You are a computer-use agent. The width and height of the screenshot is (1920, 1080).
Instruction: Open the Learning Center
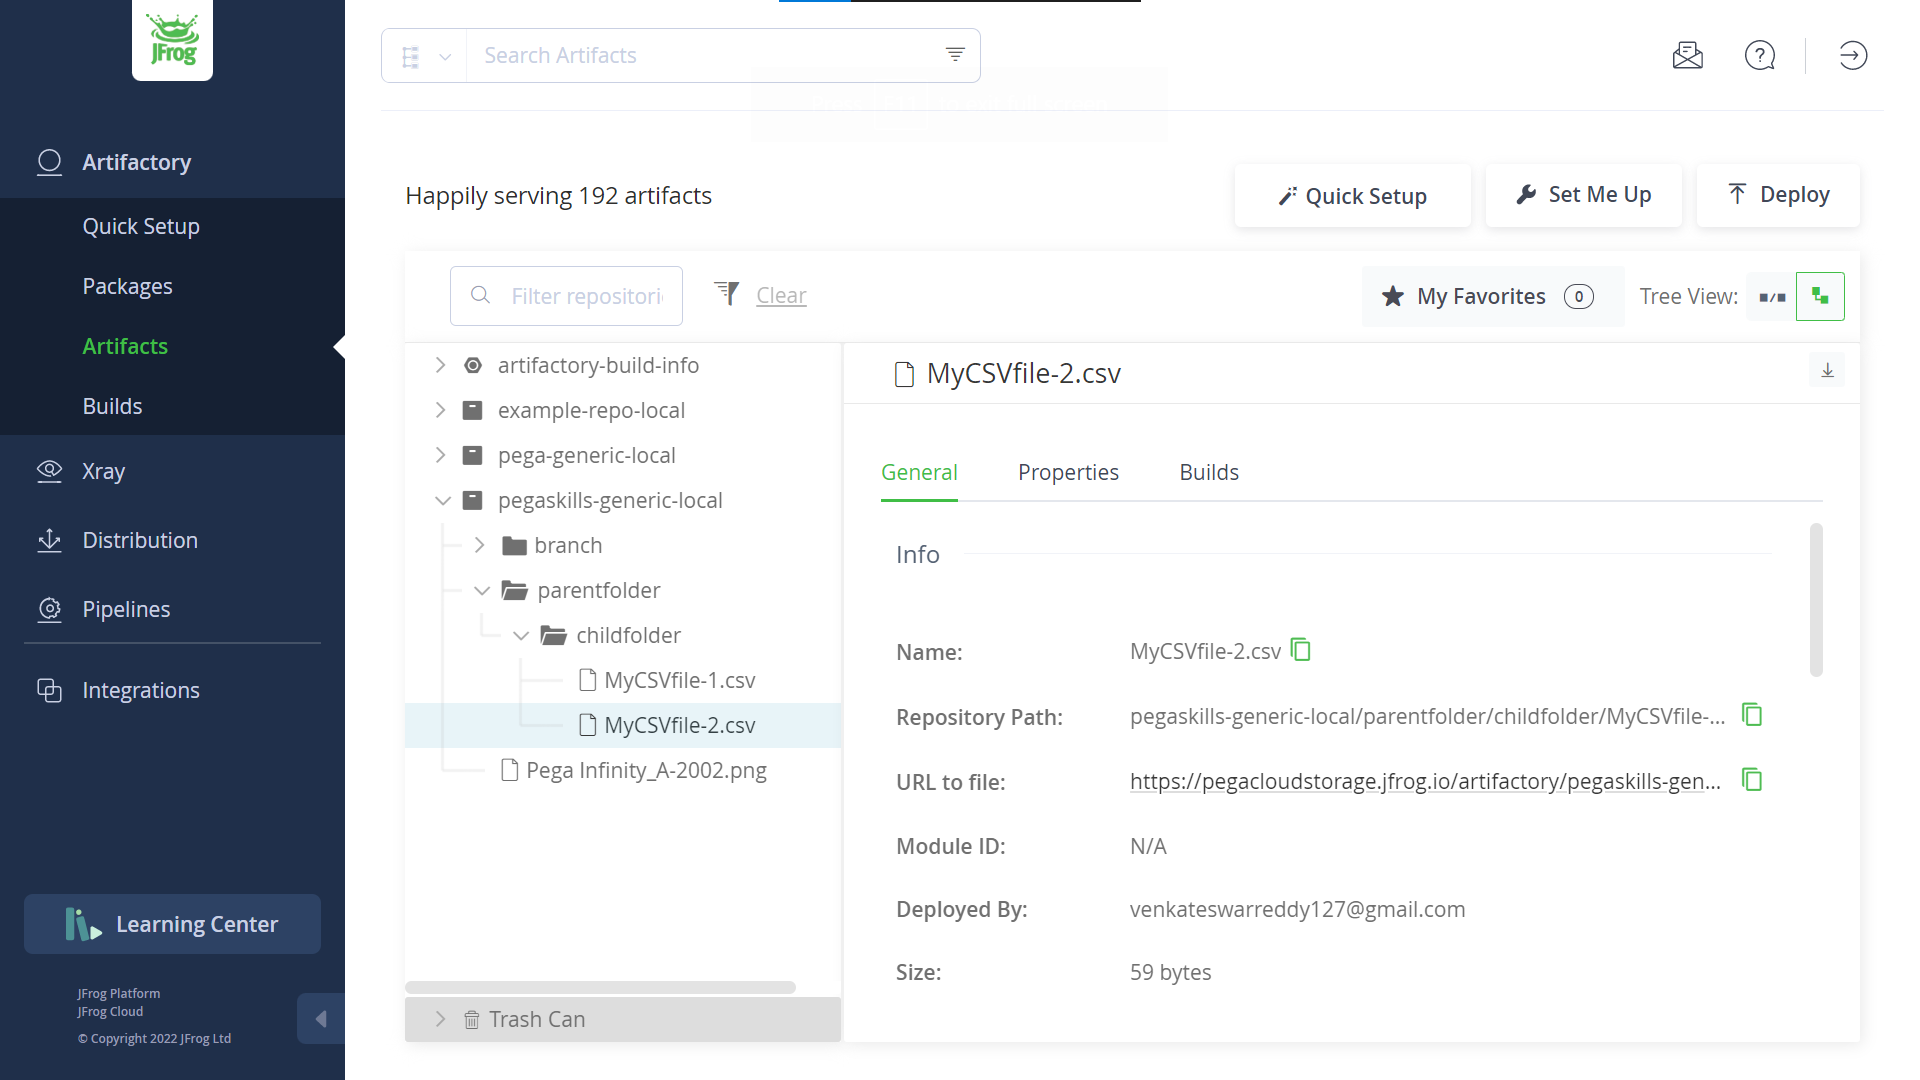click(172, 924)
